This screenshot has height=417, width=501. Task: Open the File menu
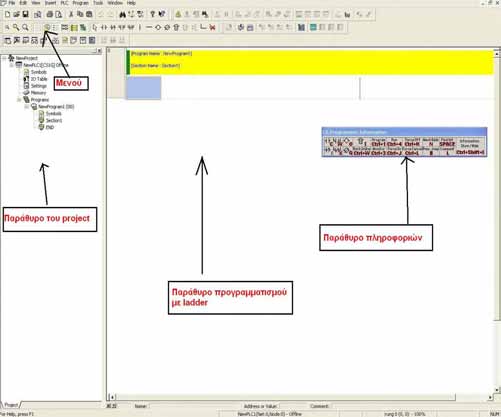point(12,3)
